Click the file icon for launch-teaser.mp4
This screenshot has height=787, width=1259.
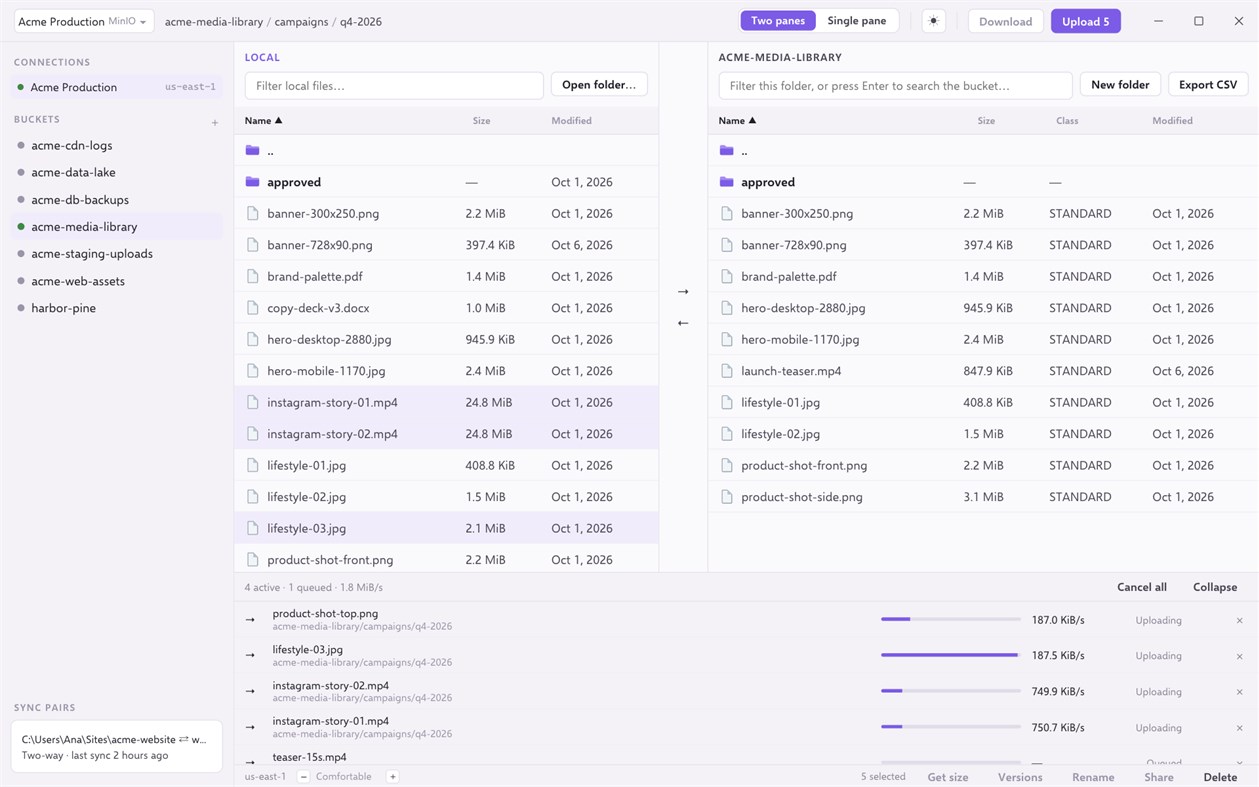726,371
